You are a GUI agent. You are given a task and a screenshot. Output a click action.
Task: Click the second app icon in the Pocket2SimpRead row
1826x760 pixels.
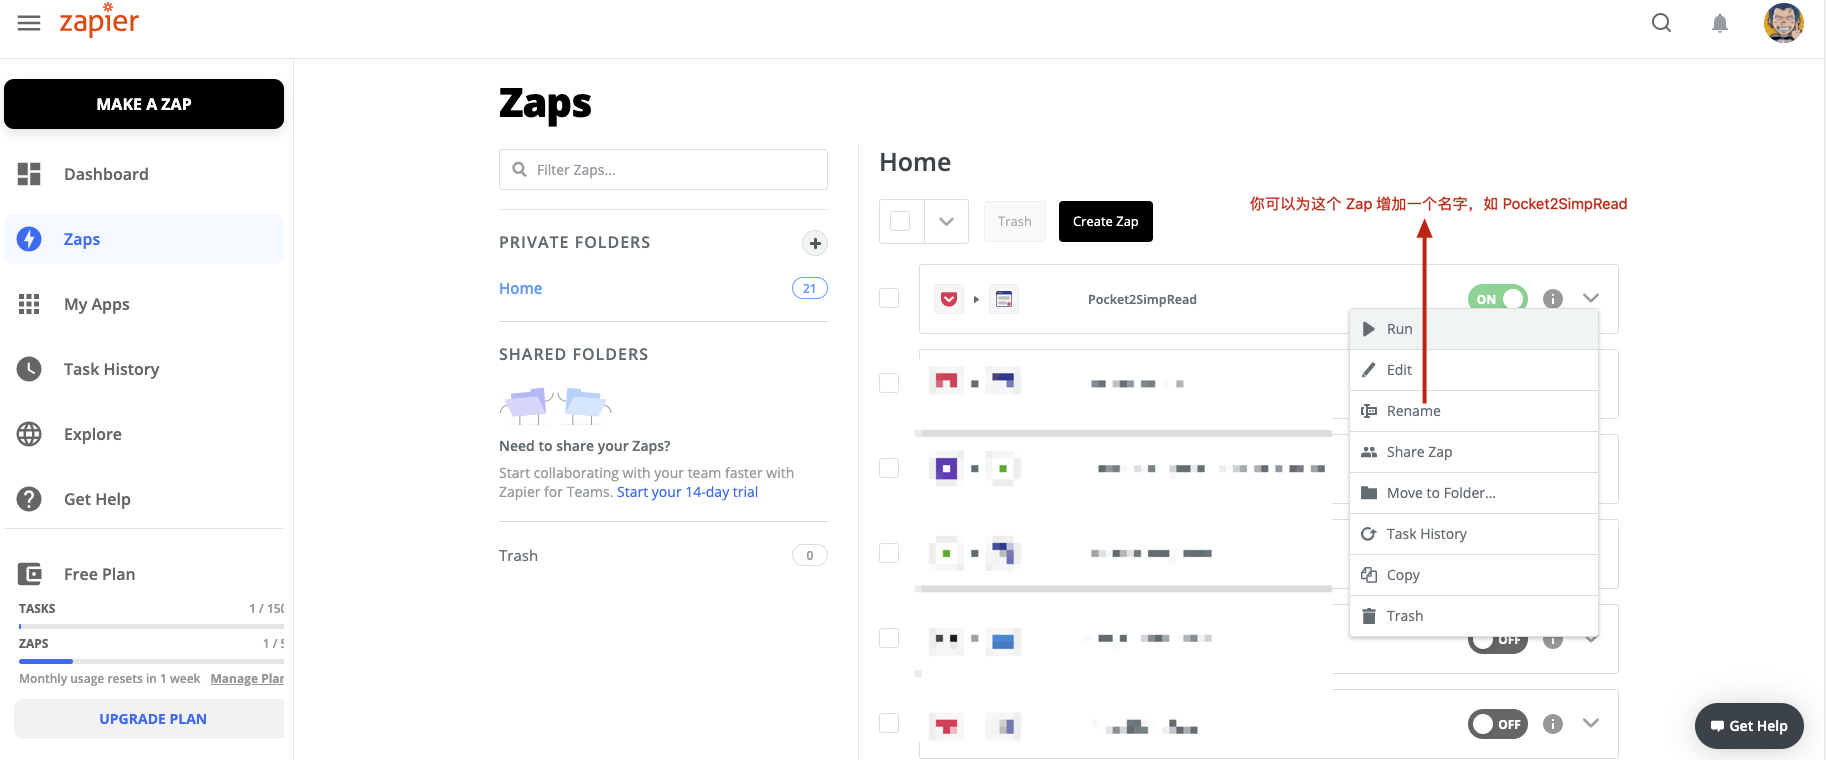(1004, 299)
